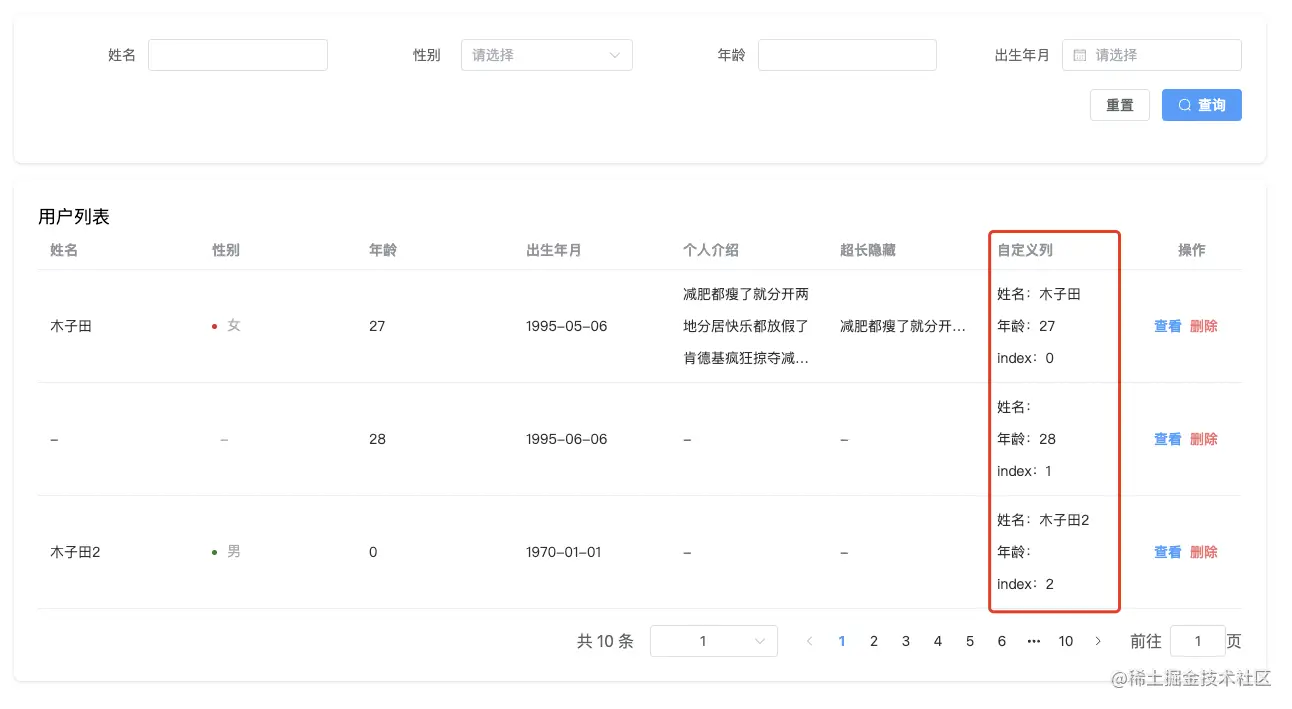Click the green dot beside 男 gender
The height and width of the screenshot is (709, 1292).
[213, 551]
